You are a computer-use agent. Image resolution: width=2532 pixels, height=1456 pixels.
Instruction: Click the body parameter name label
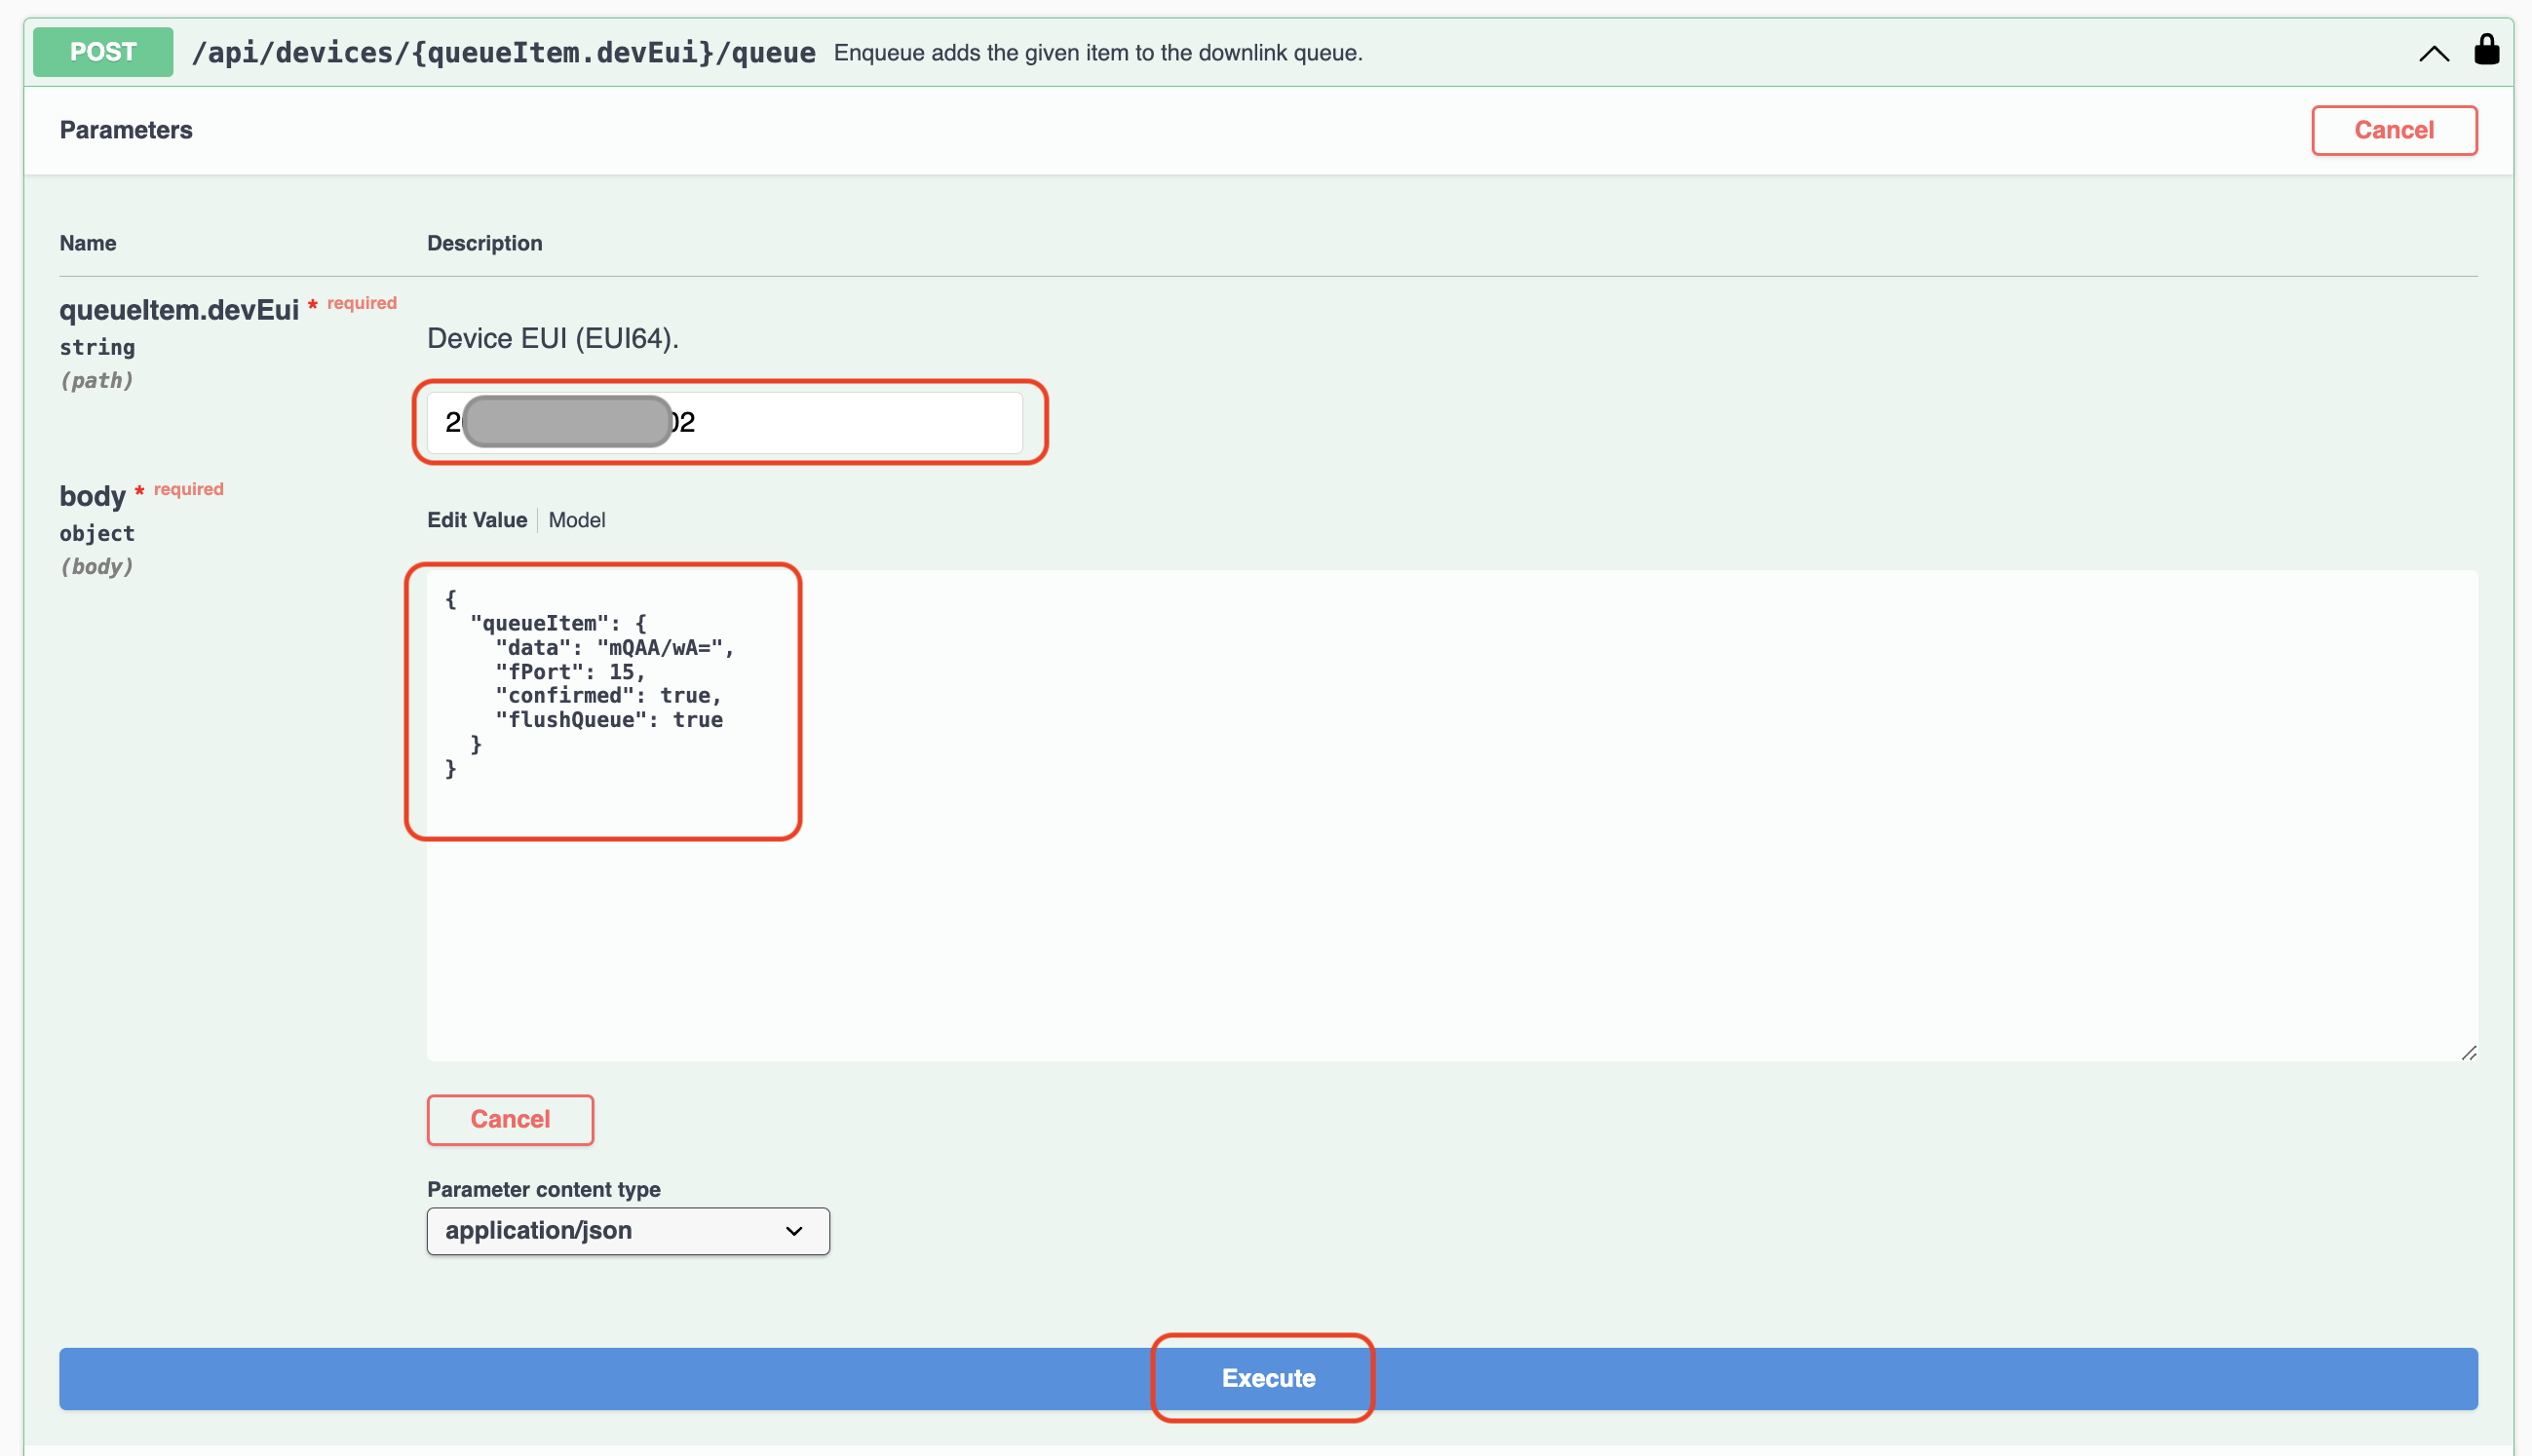click(x=92, y=496)
